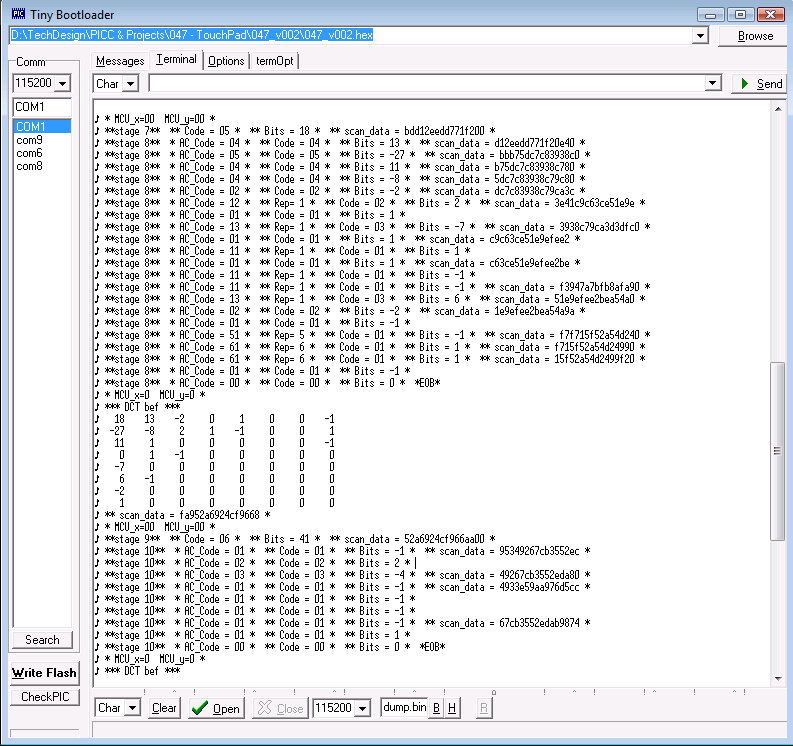Toggle the B binary dump button
This screenshot has height=746, width=793.
(x=436, y=708)
